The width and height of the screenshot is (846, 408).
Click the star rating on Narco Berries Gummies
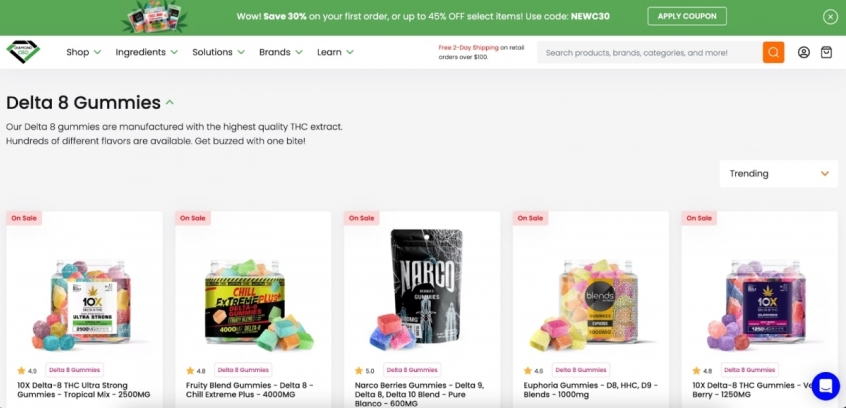click(x=365, y=371)
